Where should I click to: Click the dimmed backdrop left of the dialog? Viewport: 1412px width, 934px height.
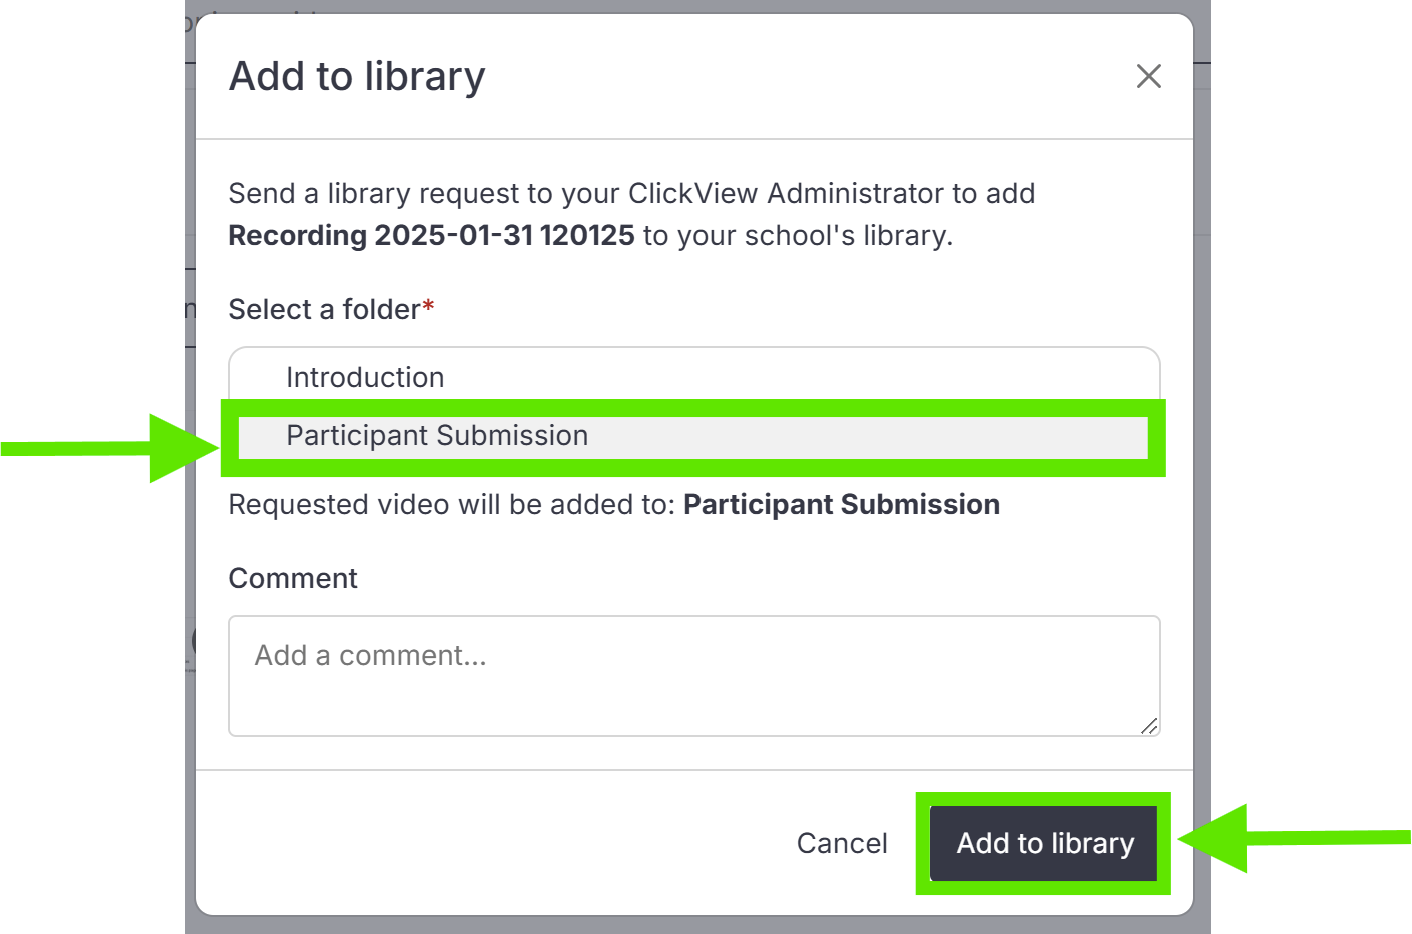point(190,500)
